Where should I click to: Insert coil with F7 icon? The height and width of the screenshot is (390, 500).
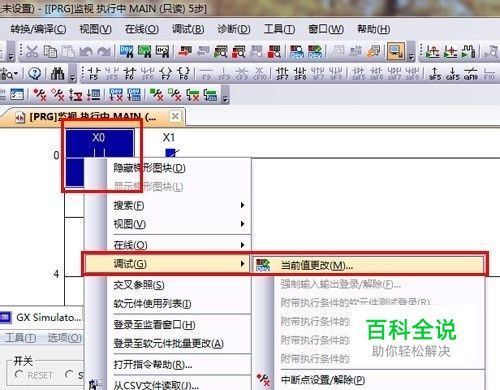click(166, 73)
